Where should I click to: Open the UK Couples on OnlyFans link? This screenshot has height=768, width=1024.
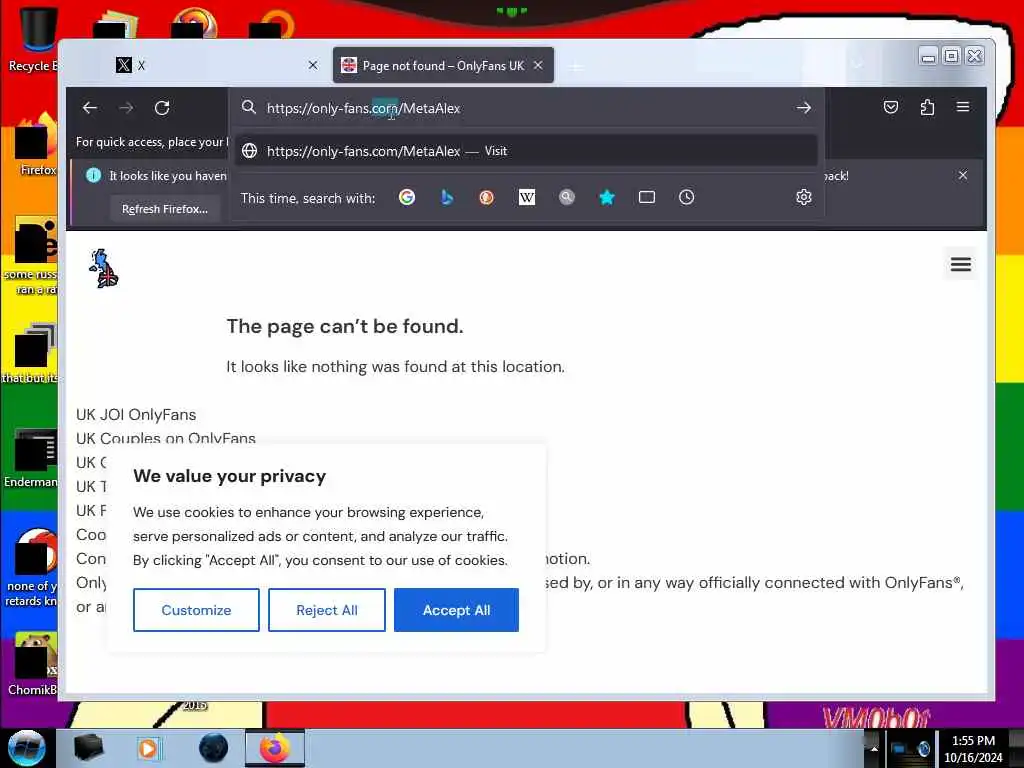tap(166, 438)
